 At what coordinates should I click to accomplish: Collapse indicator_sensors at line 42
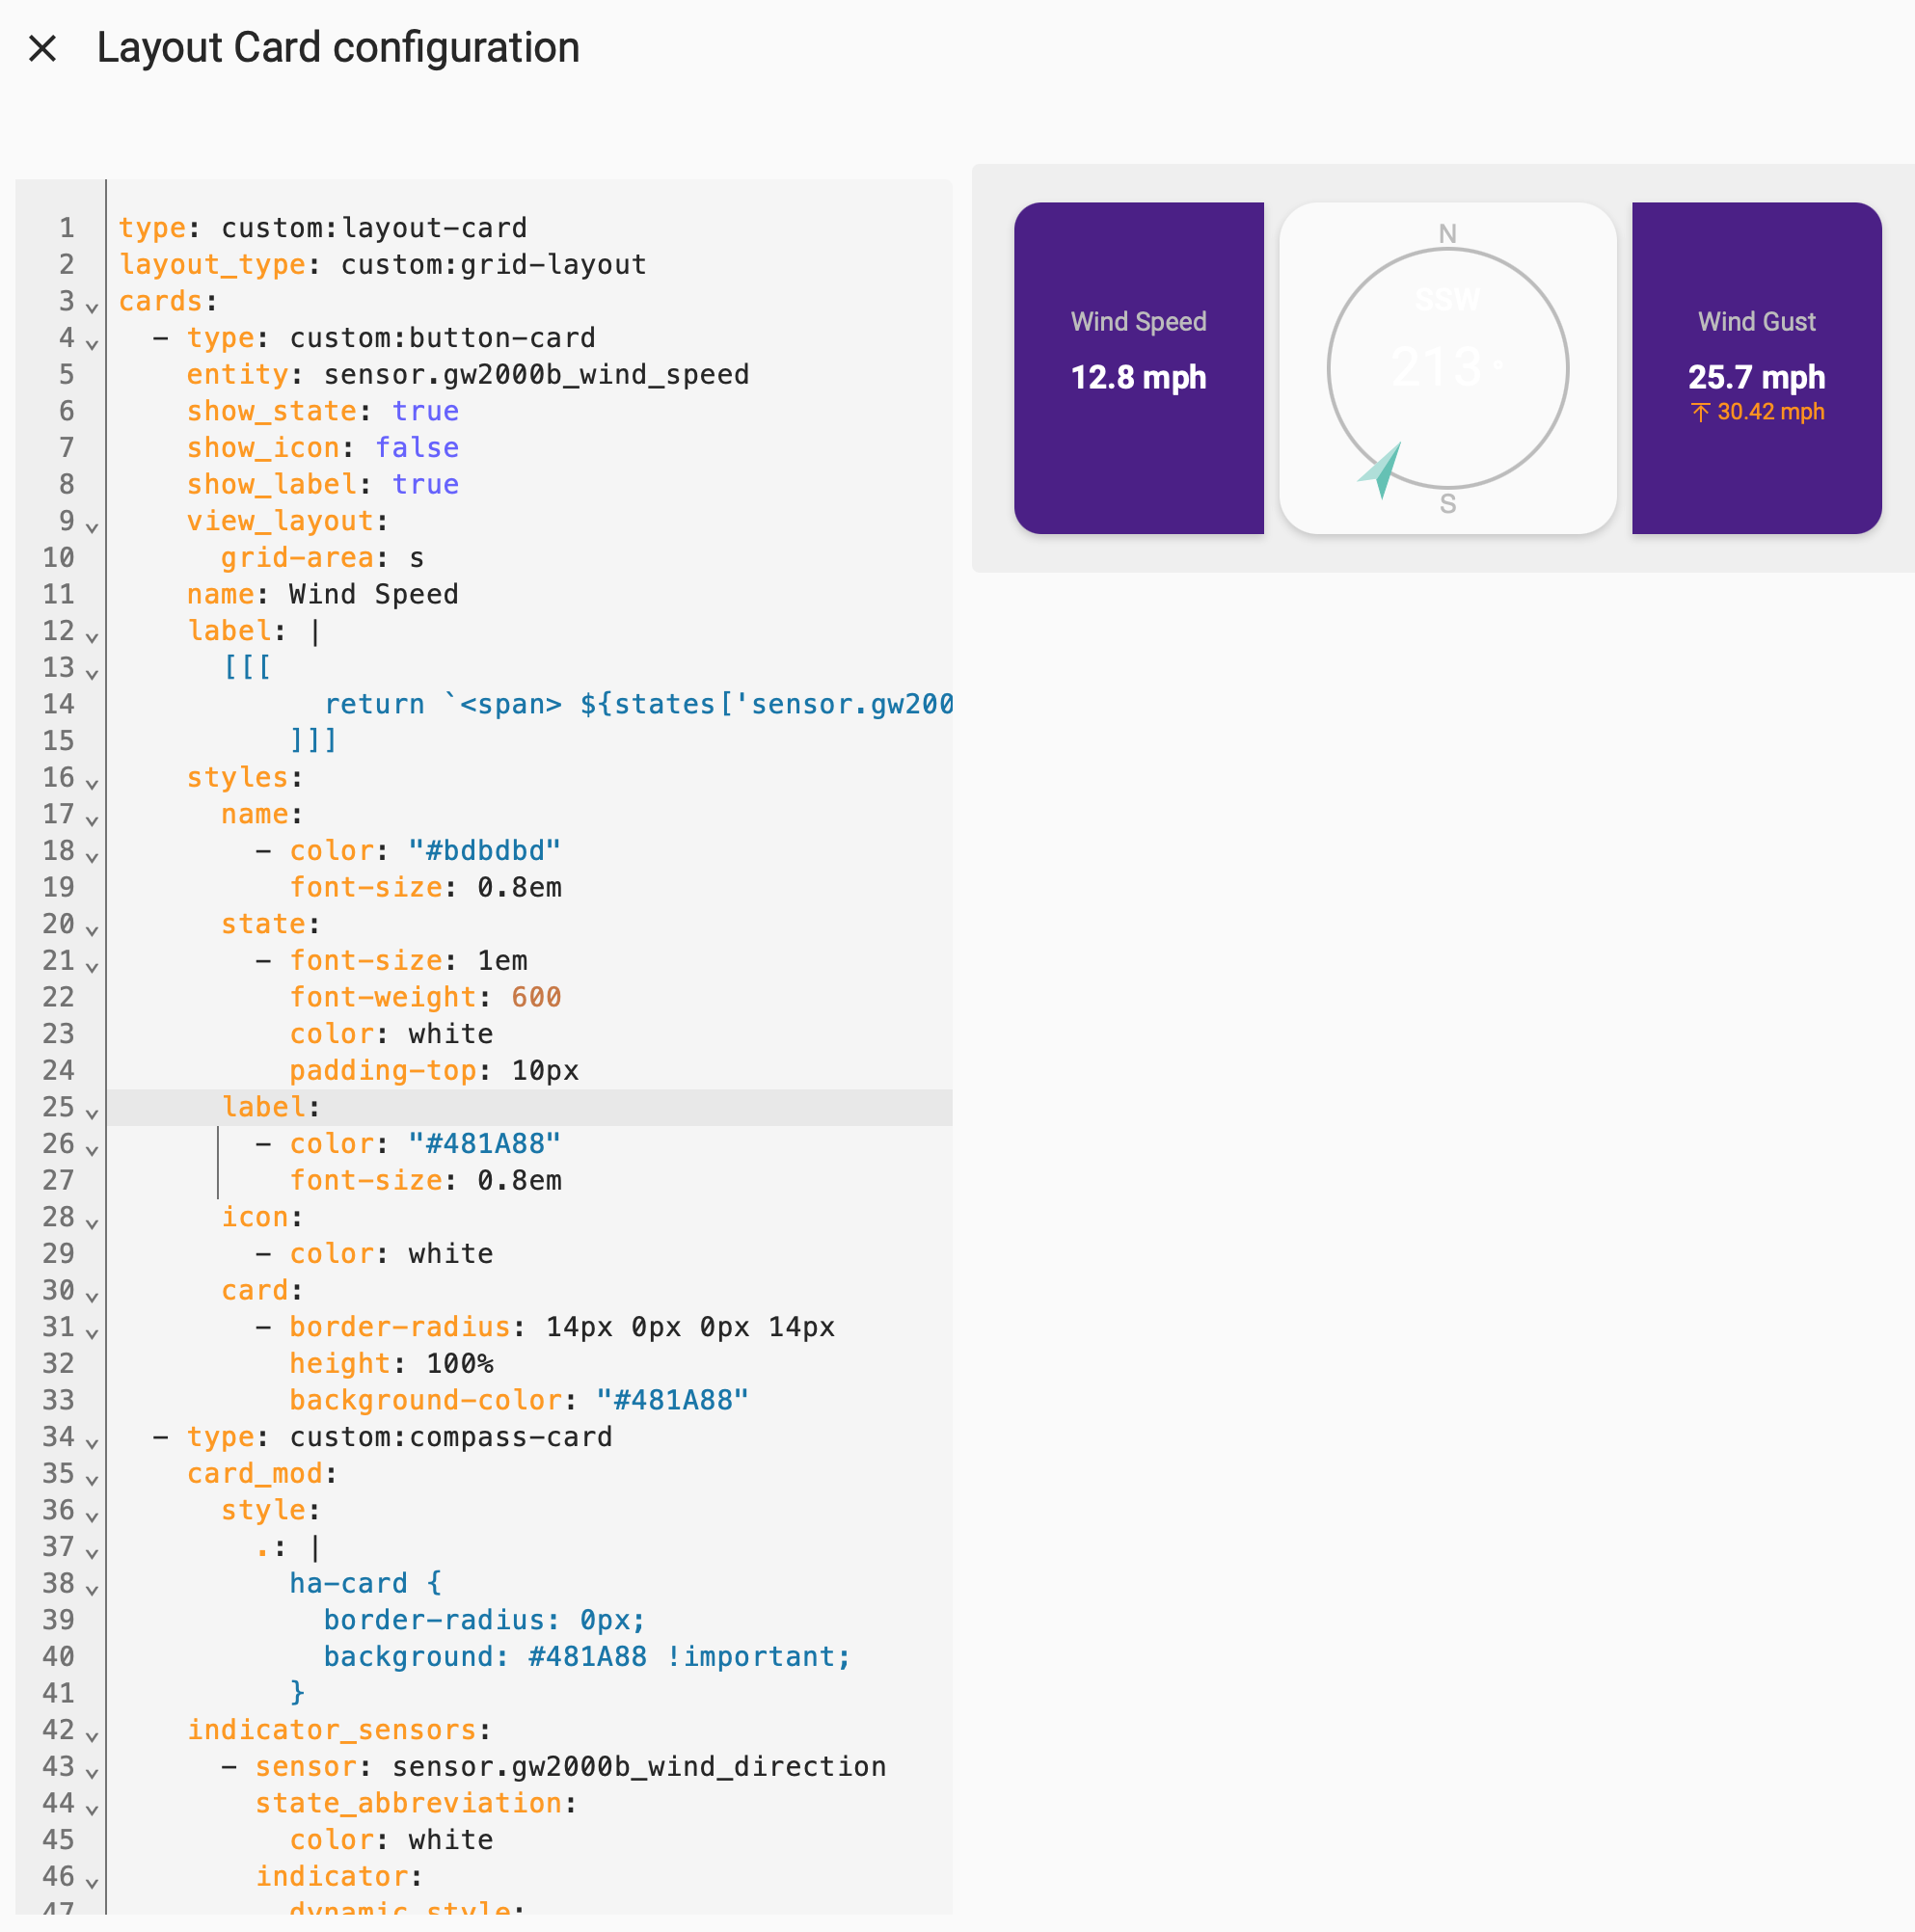click(x=92, y=1736)
